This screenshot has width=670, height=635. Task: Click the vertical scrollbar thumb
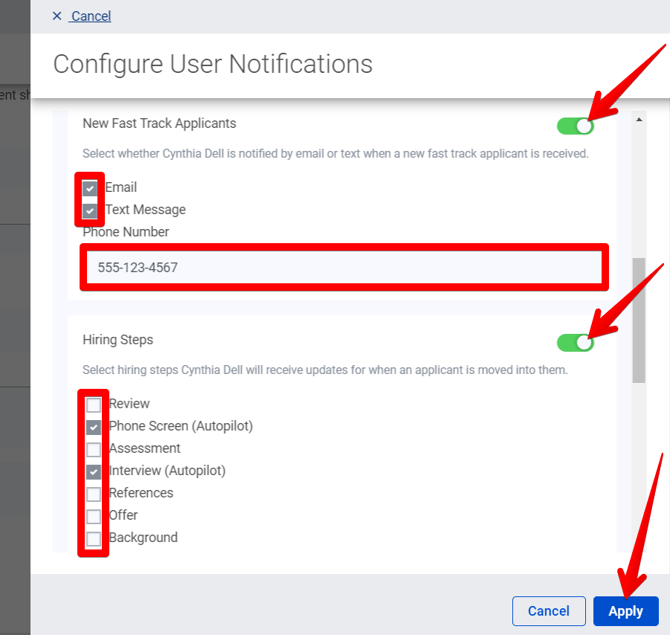point(639,320)
